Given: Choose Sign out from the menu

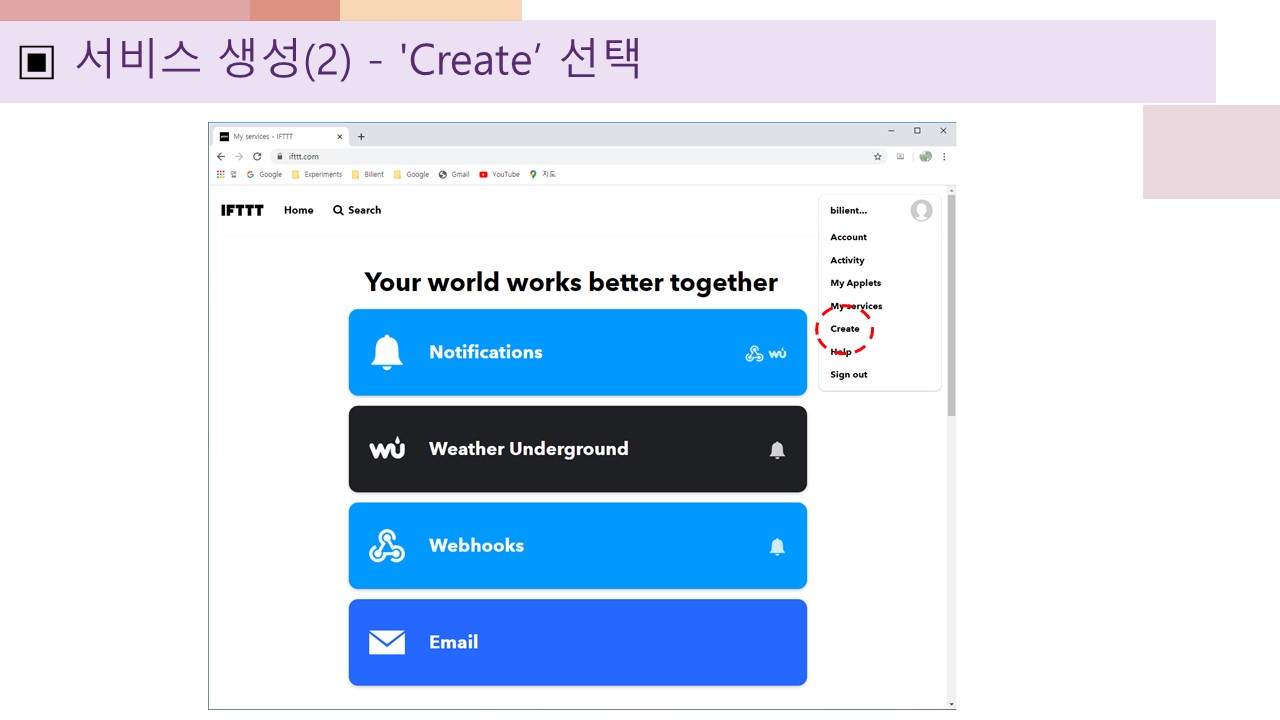Looking at the screenshot, I should 849,375.
